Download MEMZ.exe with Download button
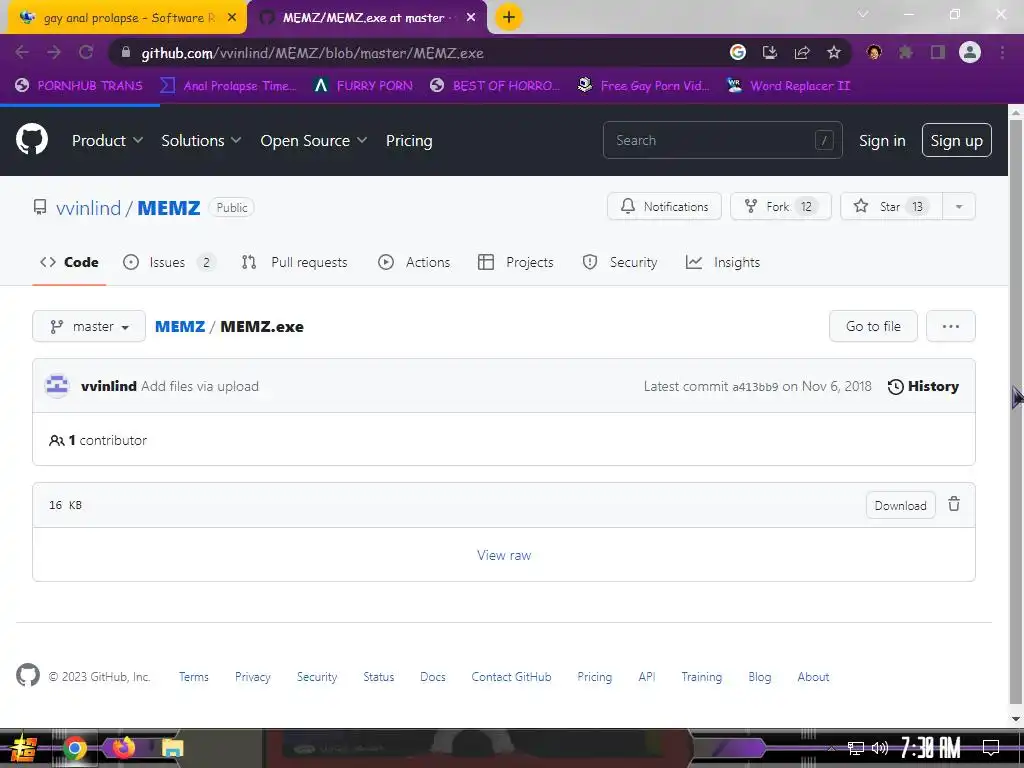The image size is (1024, 768). (900, 505)
